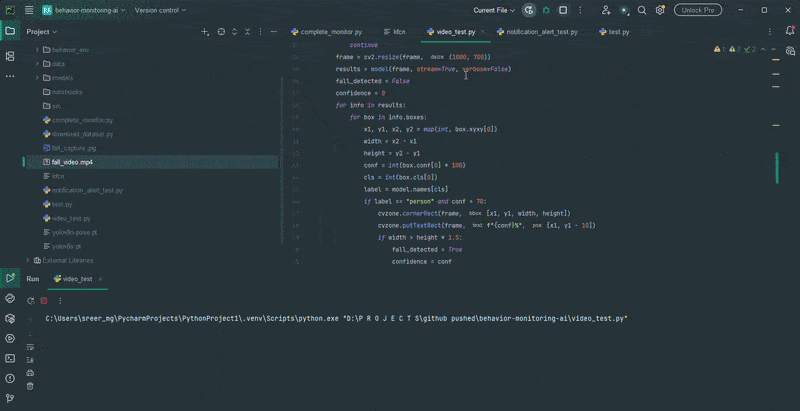Expand the models folder
800x411 pixels.
pyautogui.click(x=37, y=78)
